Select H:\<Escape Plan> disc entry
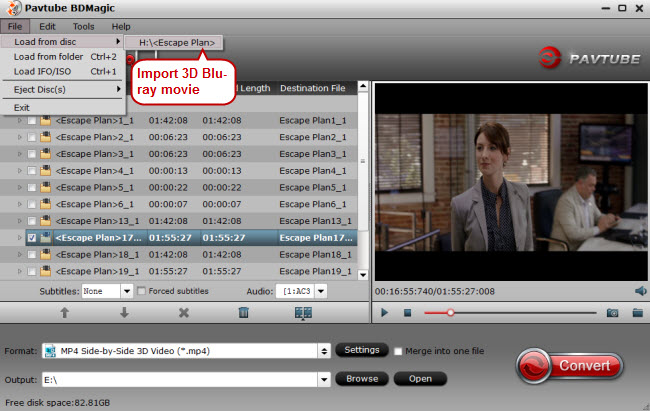Screen dimensions: 650x411 coord(174,43)
